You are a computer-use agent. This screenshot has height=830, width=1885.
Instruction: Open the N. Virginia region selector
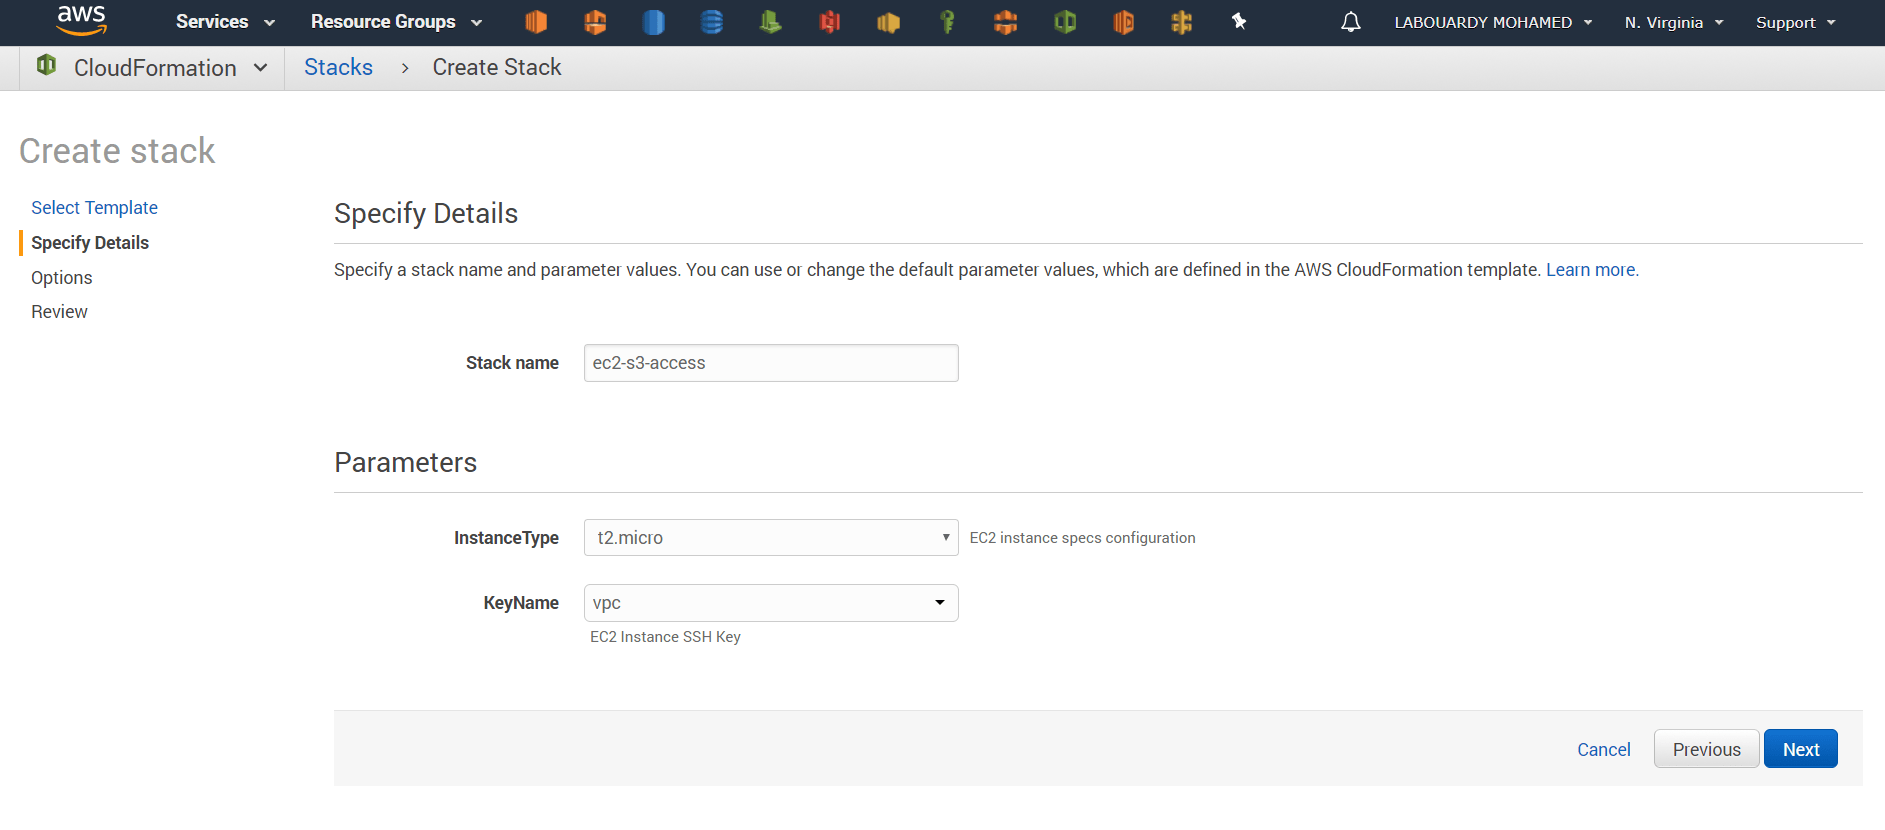pyautogui.click(x=1674, y=22)
